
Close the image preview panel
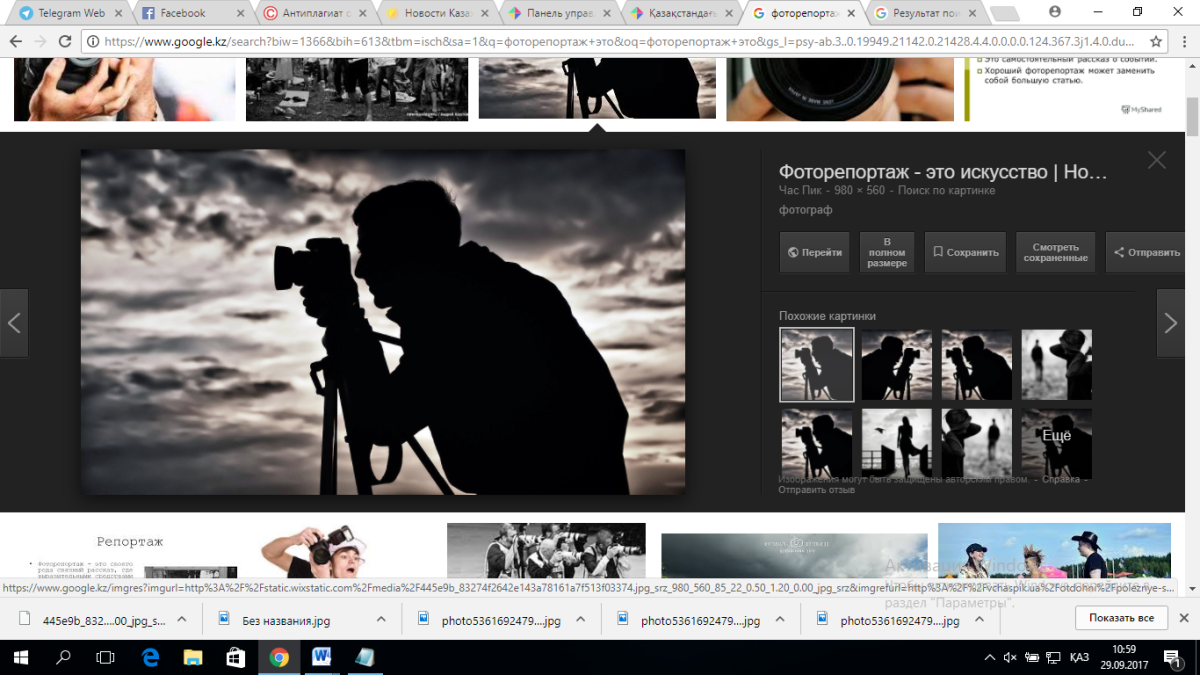pos(1157,160)
